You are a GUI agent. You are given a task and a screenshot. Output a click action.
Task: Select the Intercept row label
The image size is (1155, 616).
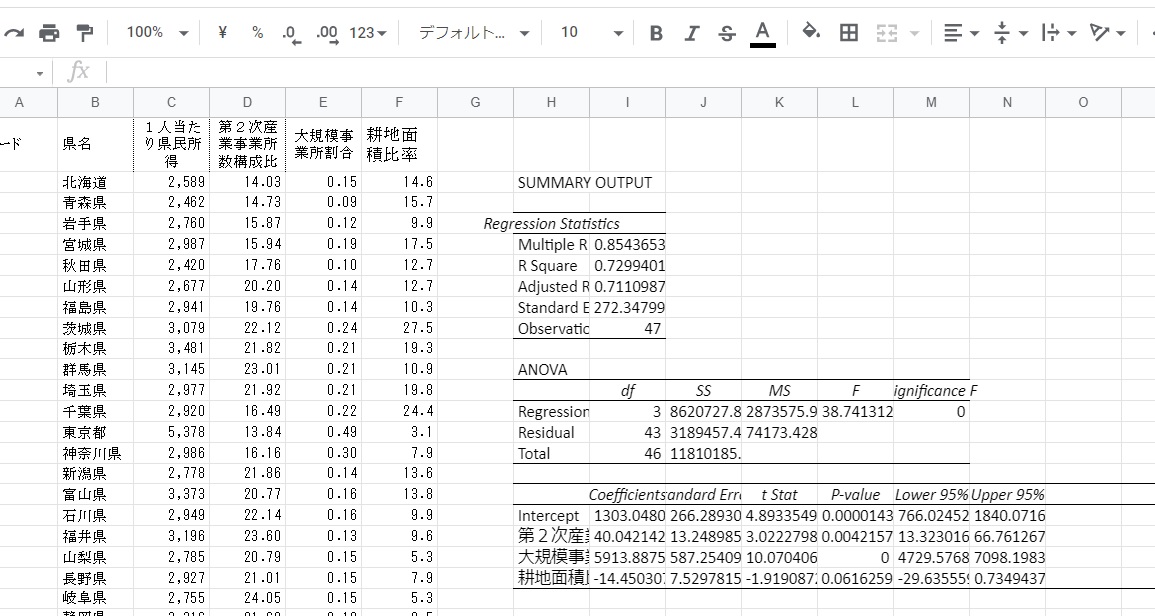551,516
